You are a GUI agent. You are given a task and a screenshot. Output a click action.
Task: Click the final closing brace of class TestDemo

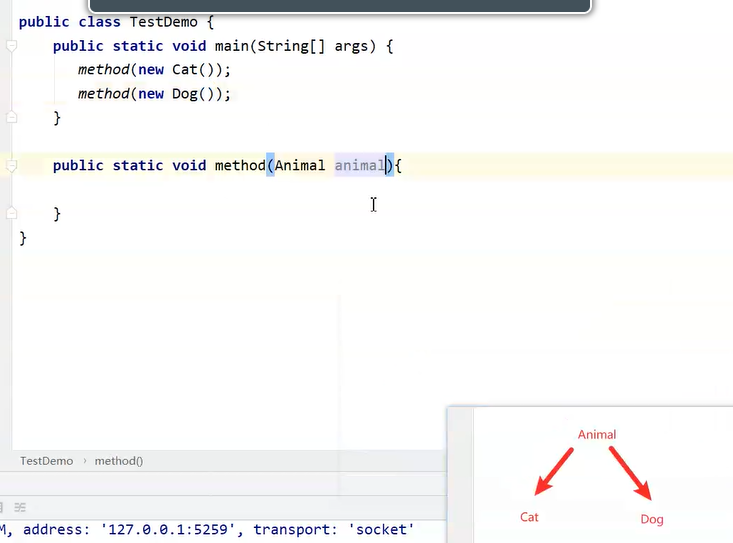23,238
